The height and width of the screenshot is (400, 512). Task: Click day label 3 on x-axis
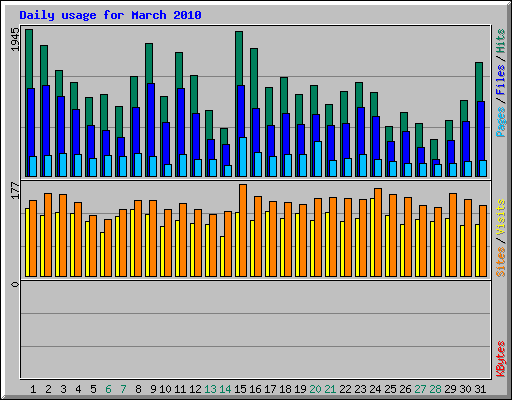(63, 389)
